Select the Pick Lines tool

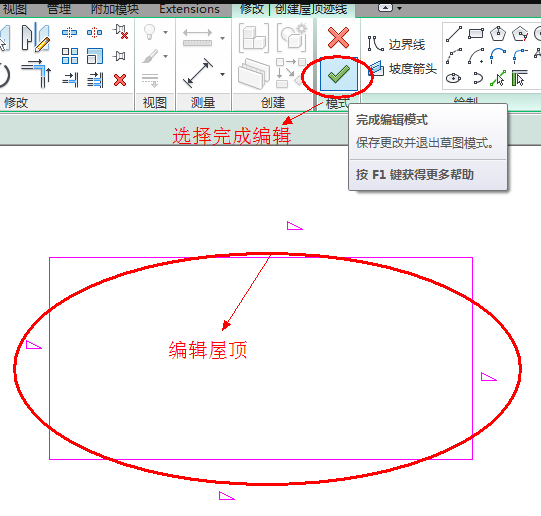click(498, 78)
